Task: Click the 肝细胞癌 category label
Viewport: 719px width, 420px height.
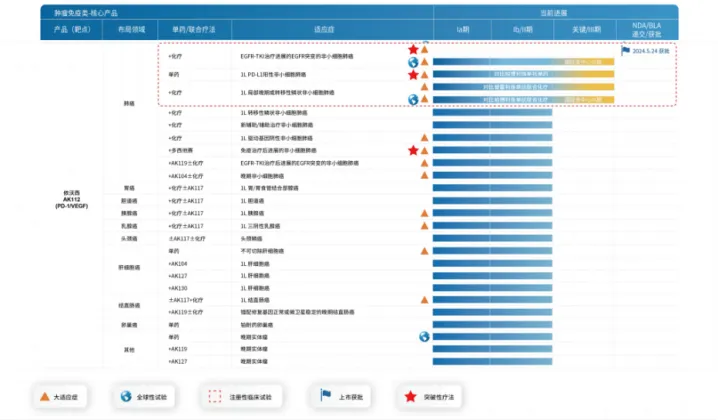Action: (x=129, y=268)
